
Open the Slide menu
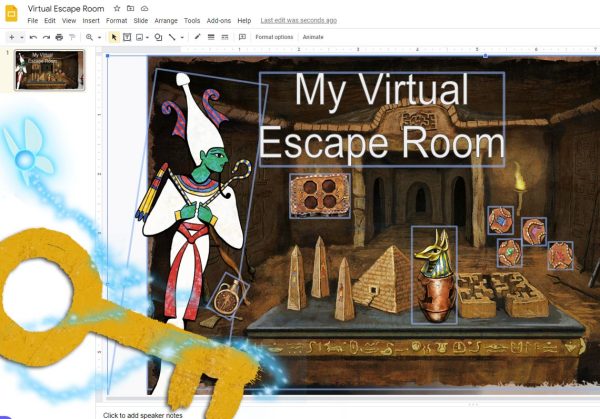coord(140,21)
